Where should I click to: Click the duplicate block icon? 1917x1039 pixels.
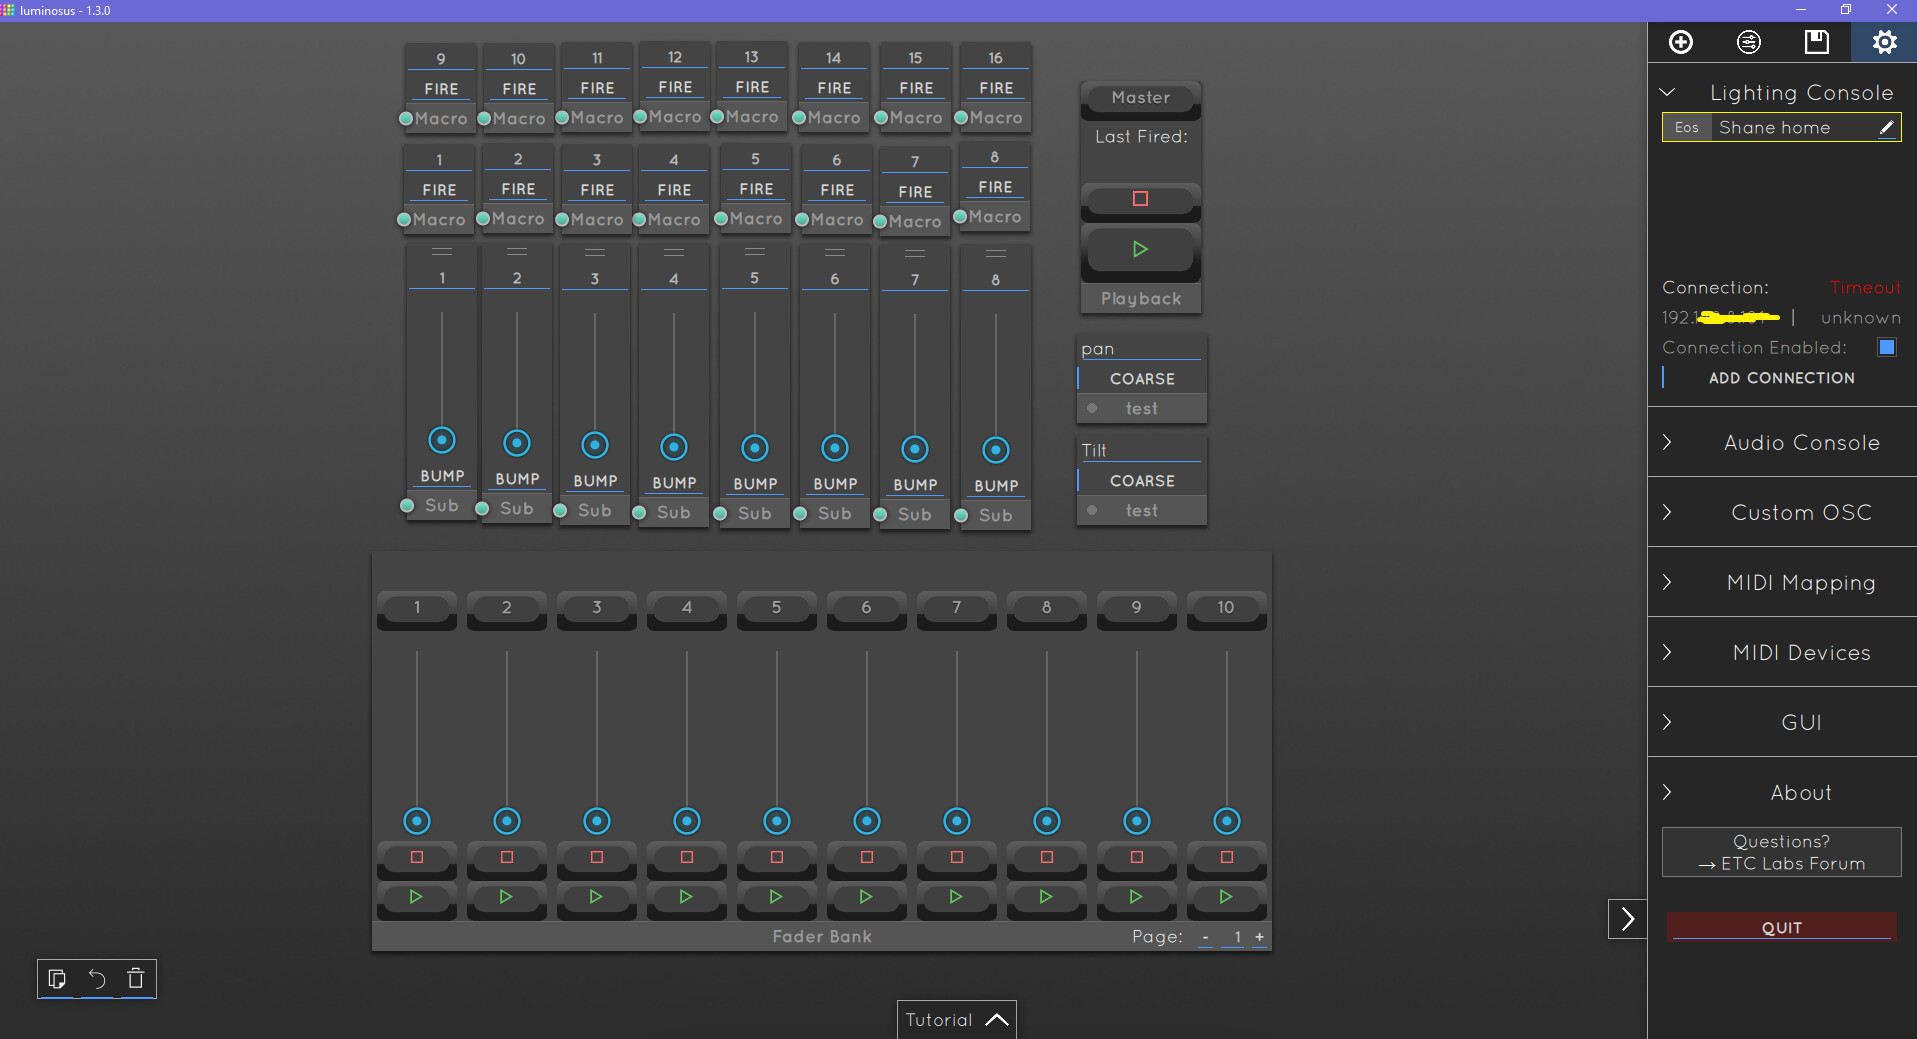pos(57,979)
